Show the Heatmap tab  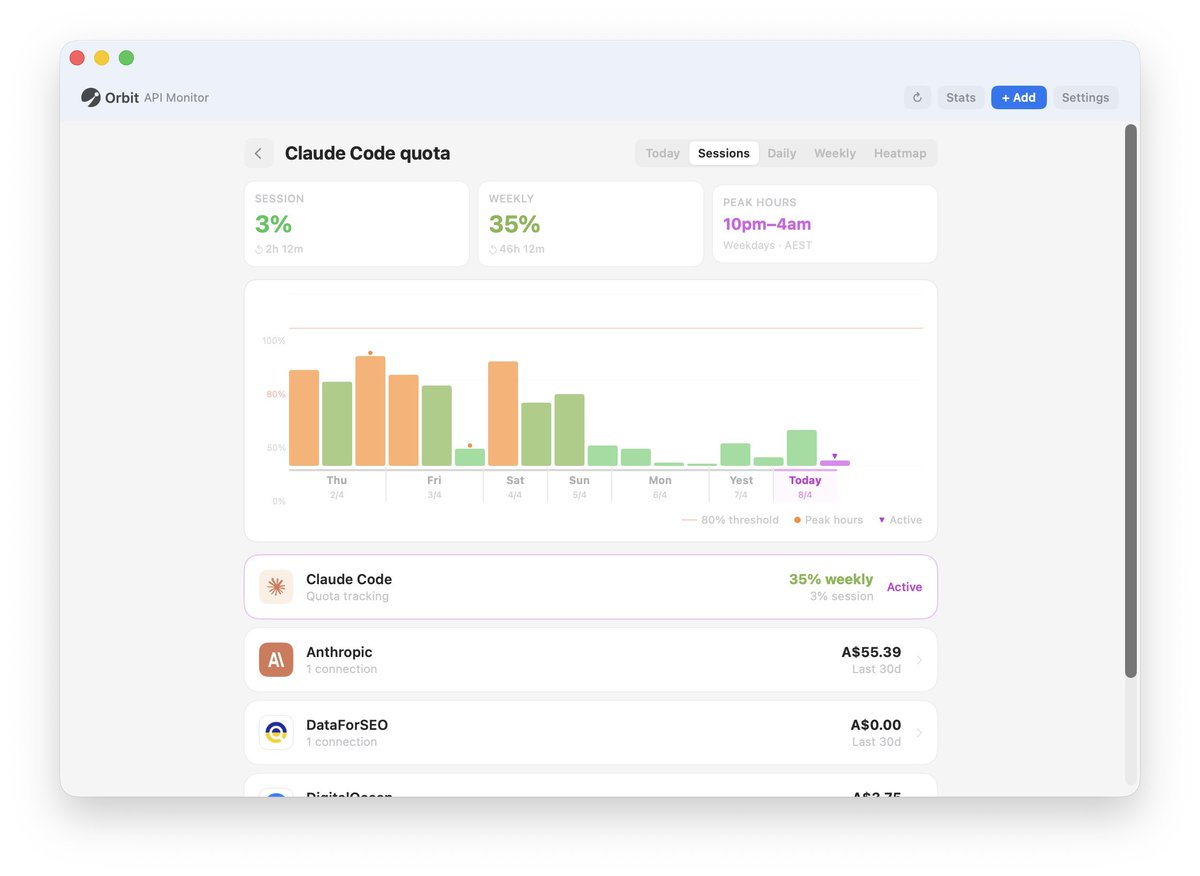900,153
